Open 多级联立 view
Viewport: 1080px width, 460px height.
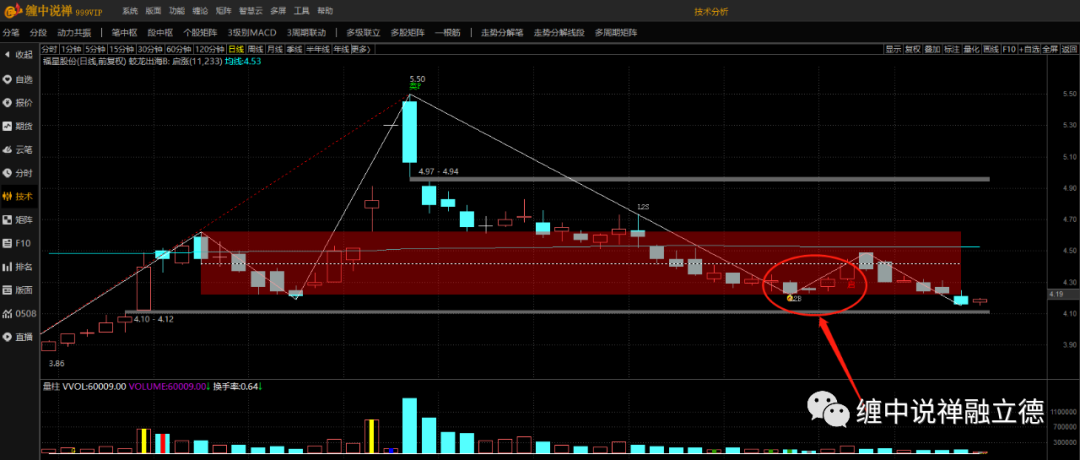(364, 32)
